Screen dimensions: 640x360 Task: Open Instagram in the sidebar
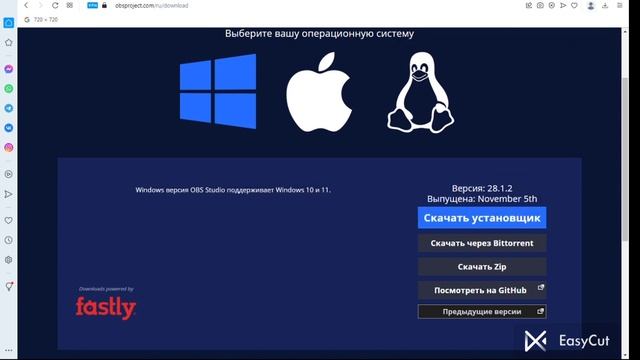(9, 147)
